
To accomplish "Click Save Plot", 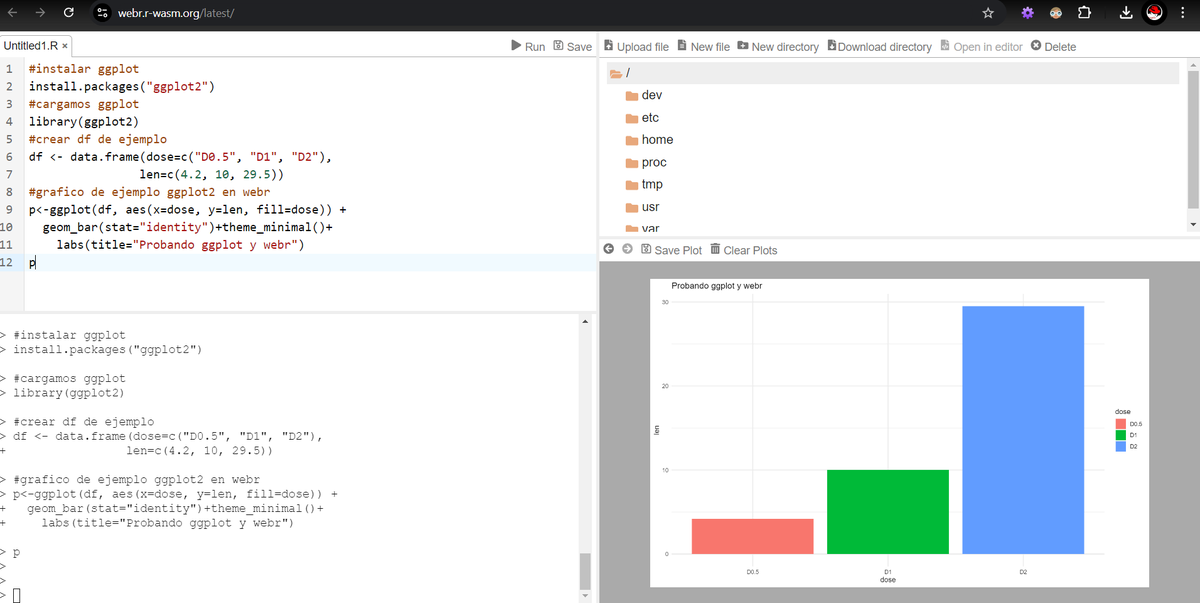I will [671, 250].
